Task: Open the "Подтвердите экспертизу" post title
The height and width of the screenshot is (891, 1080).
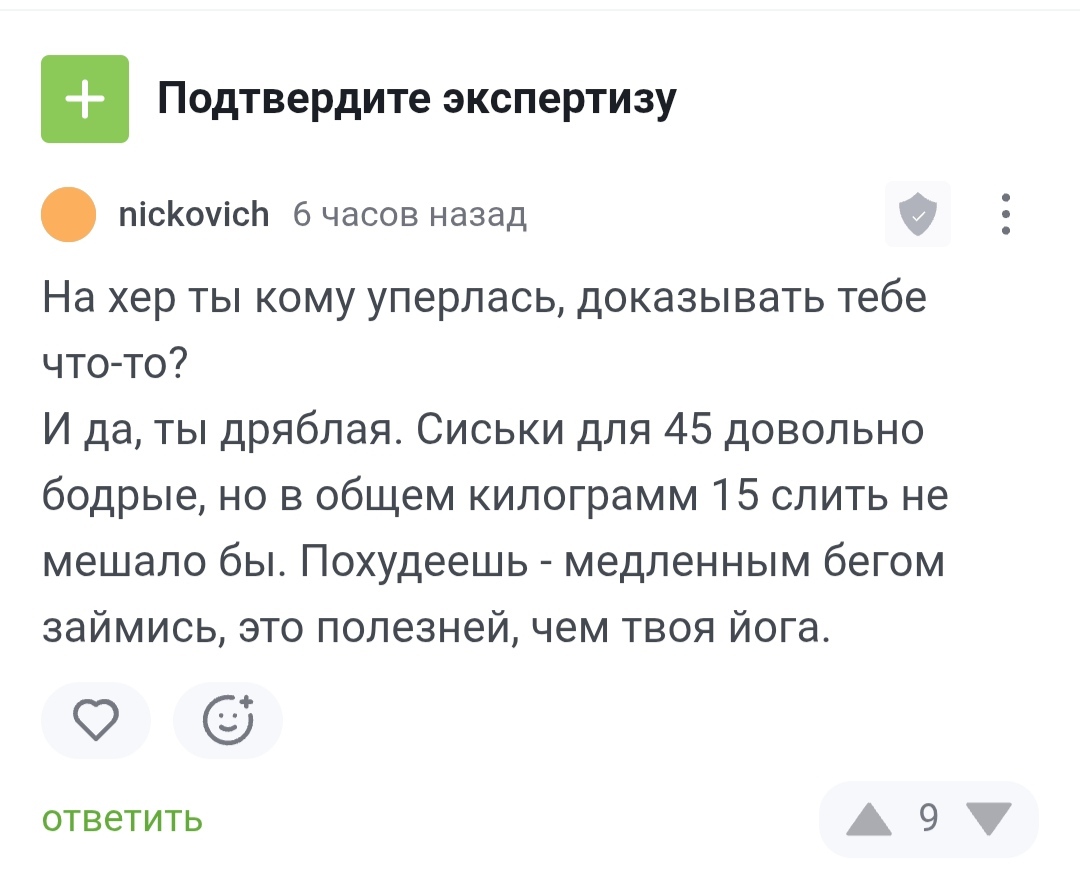Action: click(416, 99)
